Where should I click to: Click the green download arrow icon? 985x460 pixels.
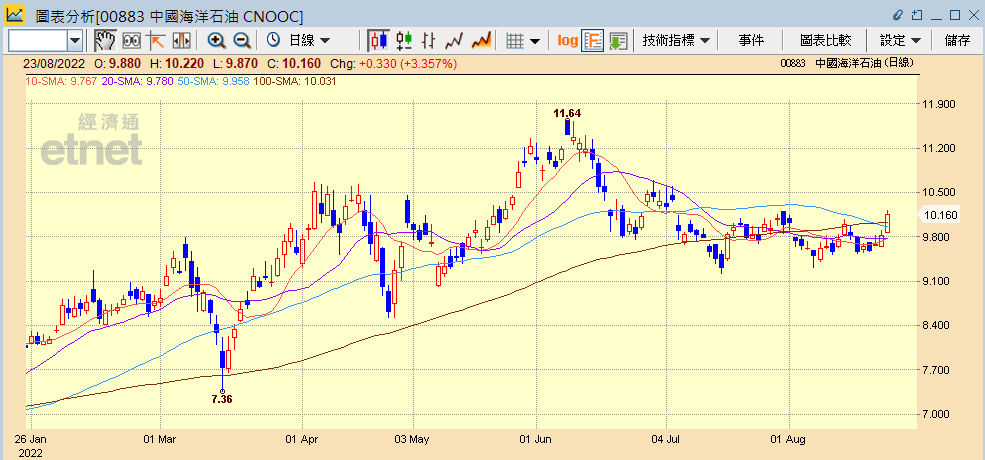[x=619, y=41]
